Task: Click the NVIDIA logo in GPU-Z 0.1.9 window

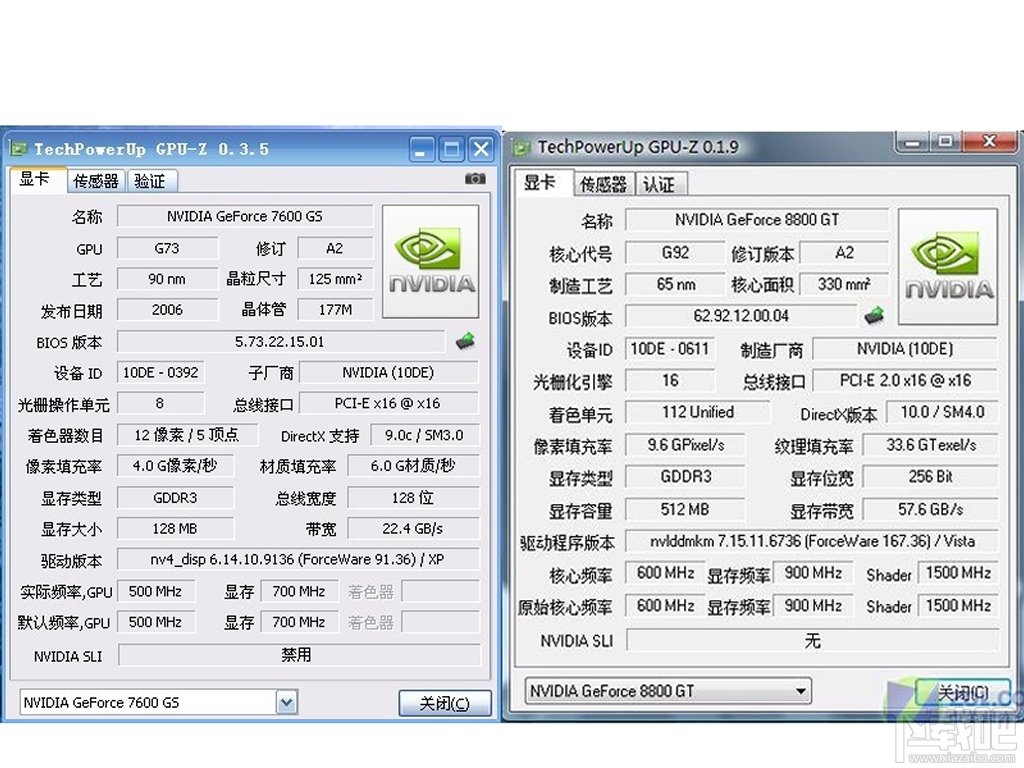Action: [x=948, y=266]
